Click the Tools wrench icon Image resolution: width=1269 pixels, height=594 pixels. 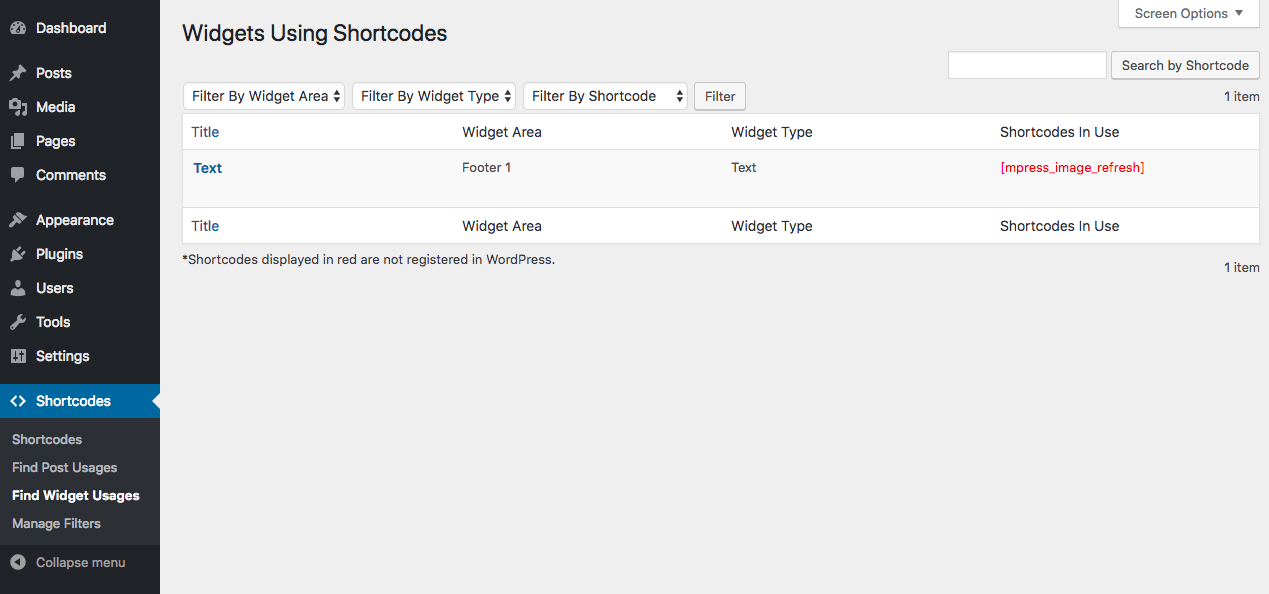[x=18, y=322]
